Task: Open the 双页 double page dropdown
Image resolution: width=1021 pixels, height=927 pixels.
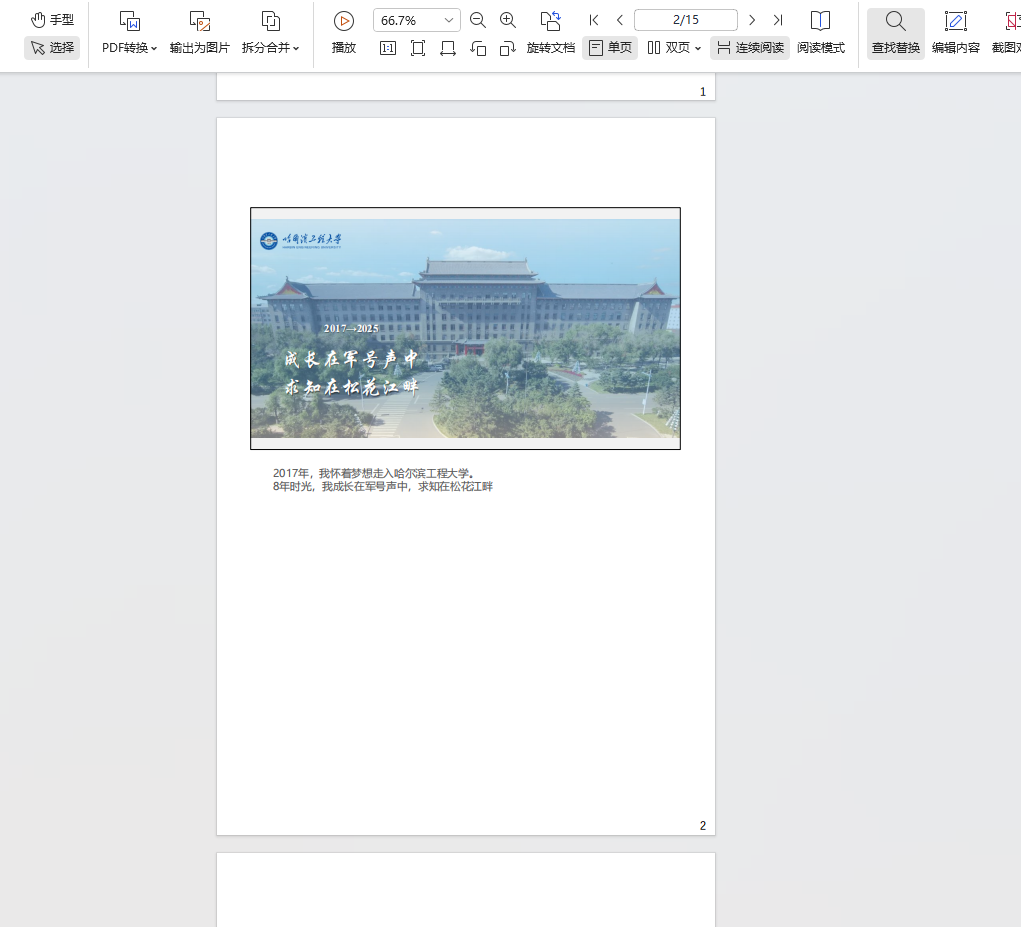Action: [x=674, y=48]
